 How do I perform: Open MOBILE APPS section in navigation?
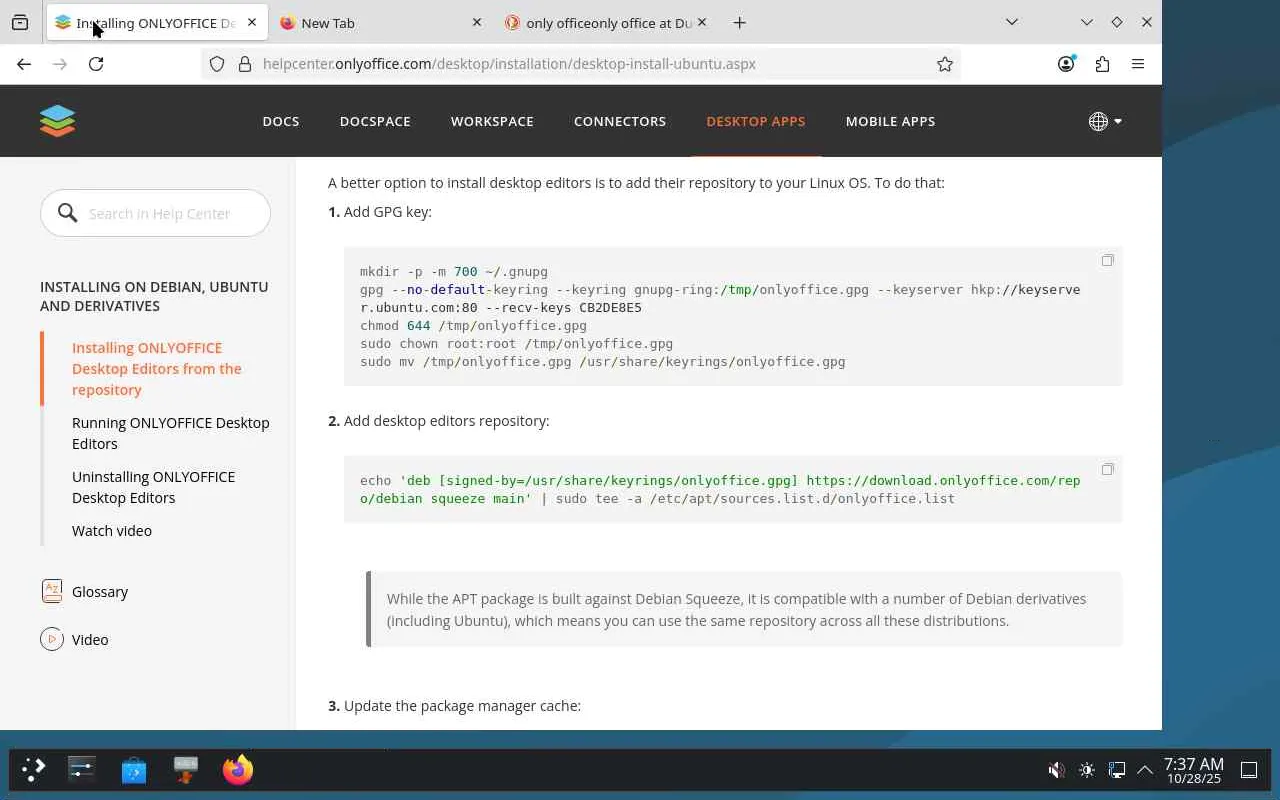(x=890, y=121)
